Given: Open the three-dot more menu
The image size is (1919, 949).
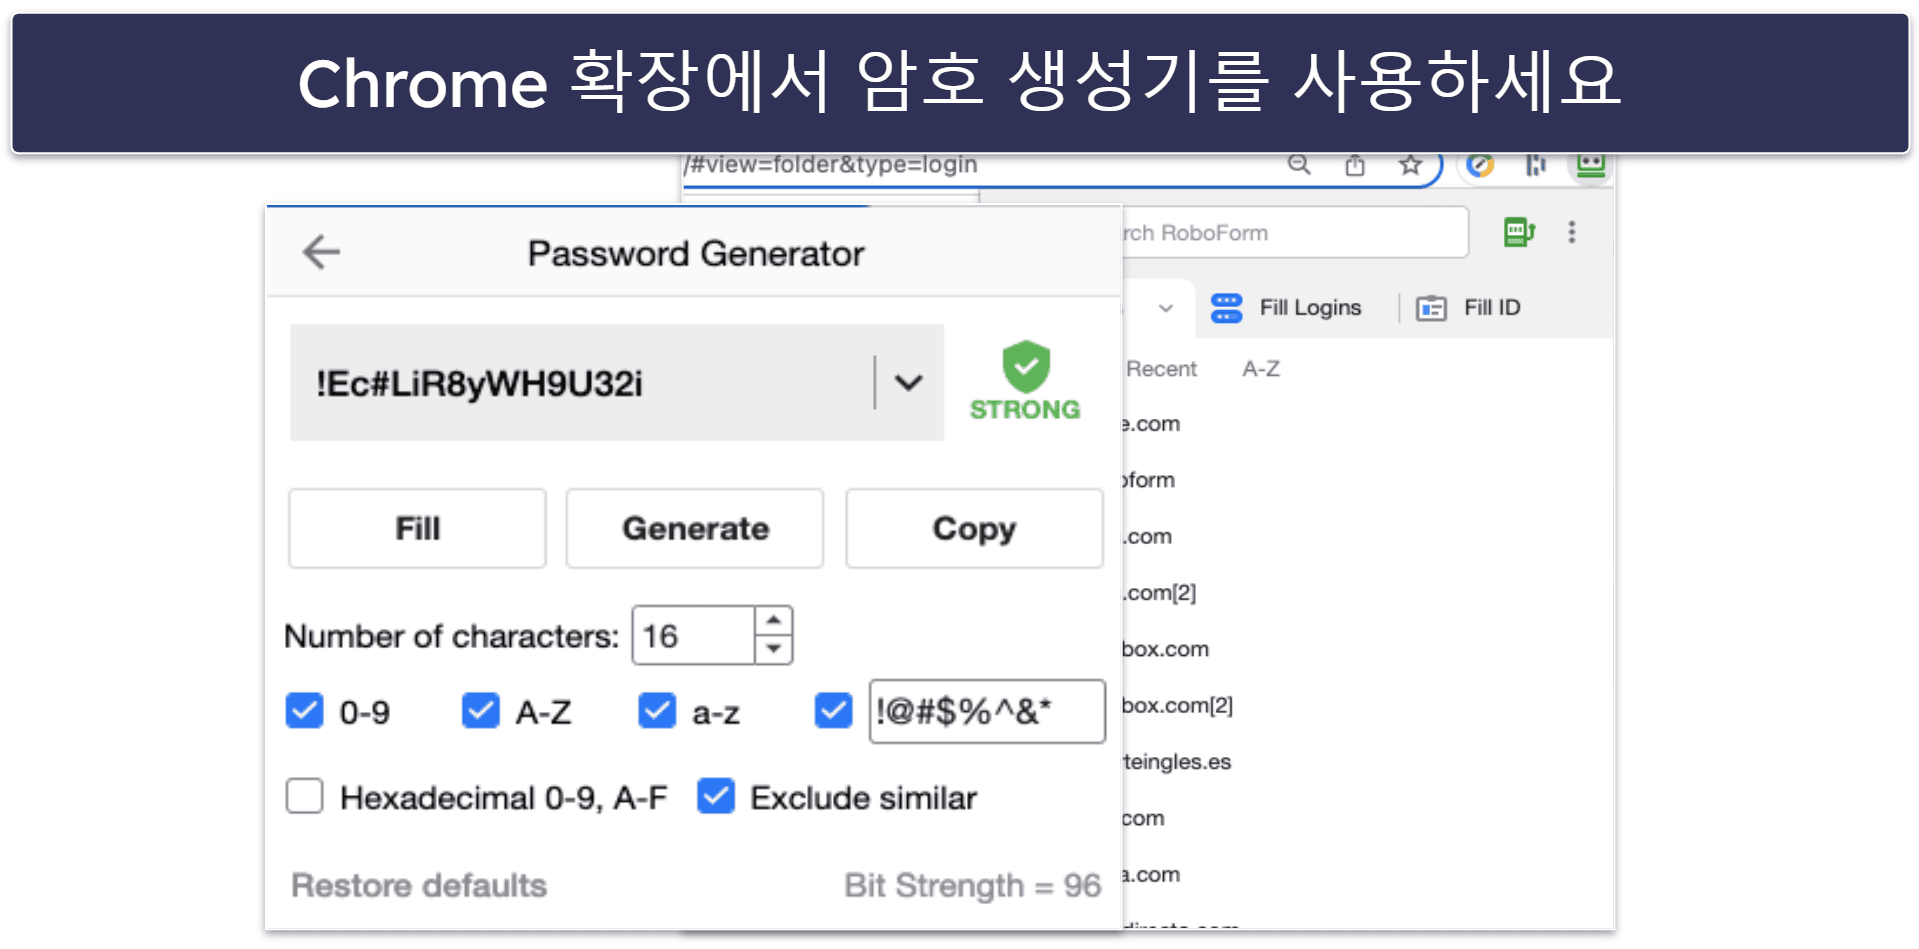Looking at the screenshot, I should 1572,233.
